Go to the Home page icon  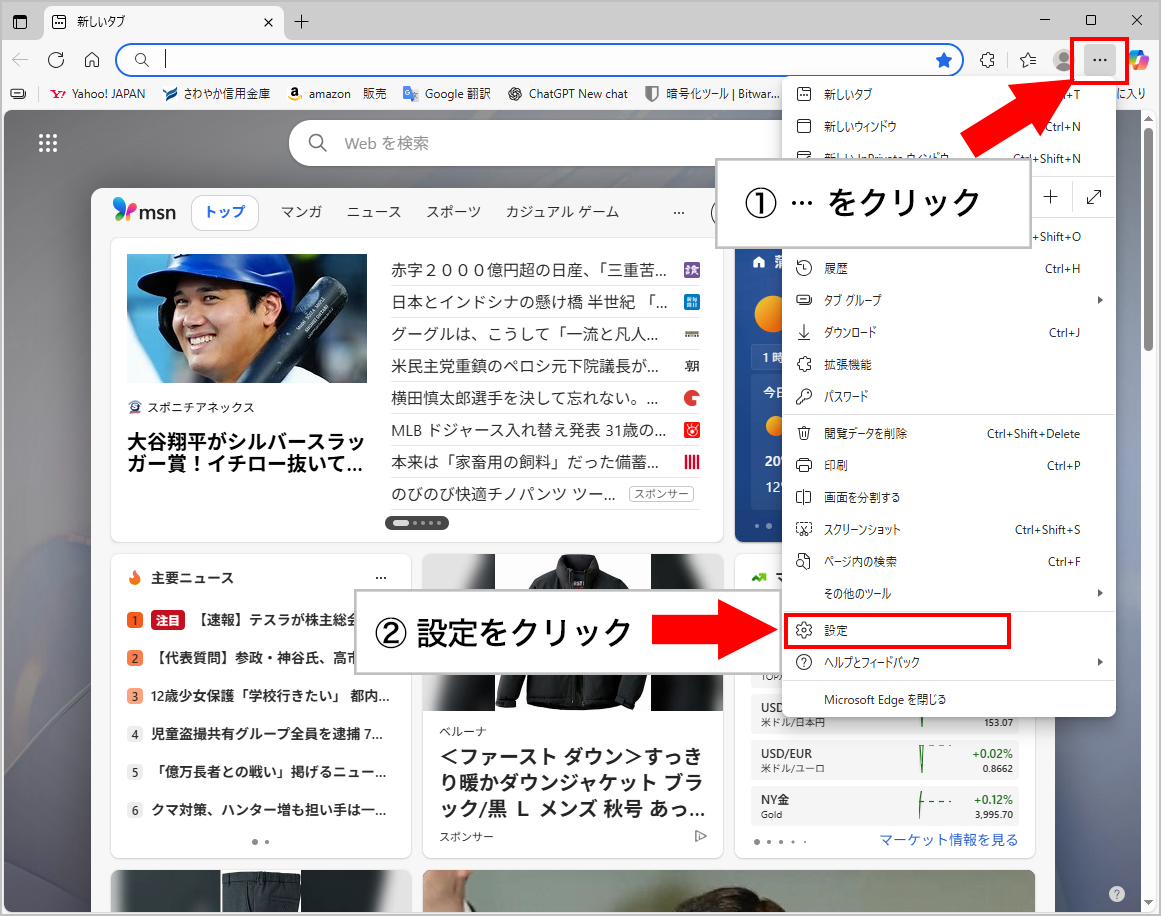point(92,60)
